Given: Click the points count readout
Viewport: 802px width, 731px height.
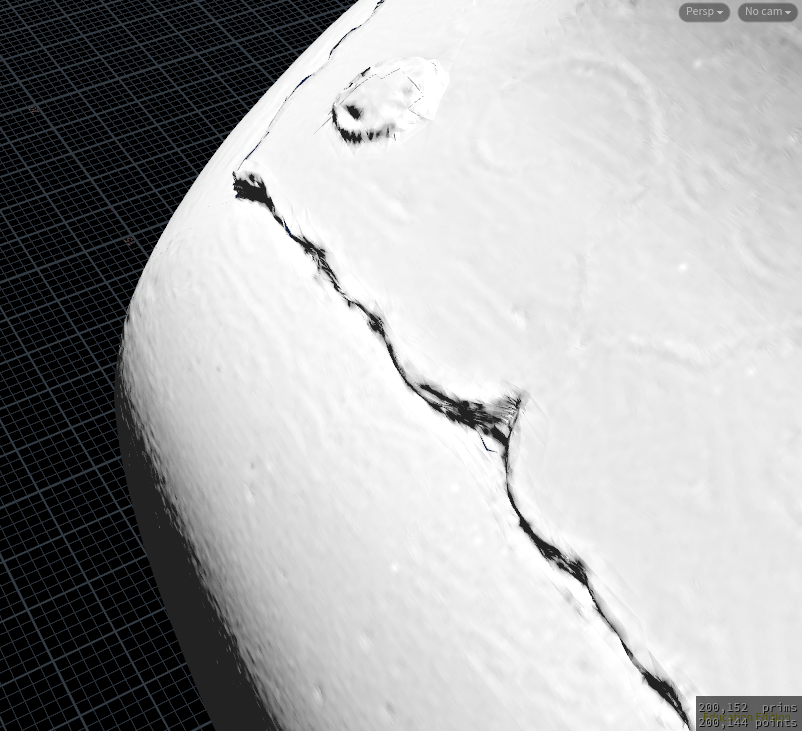Looking at the screenshot, I should (747, 723).
